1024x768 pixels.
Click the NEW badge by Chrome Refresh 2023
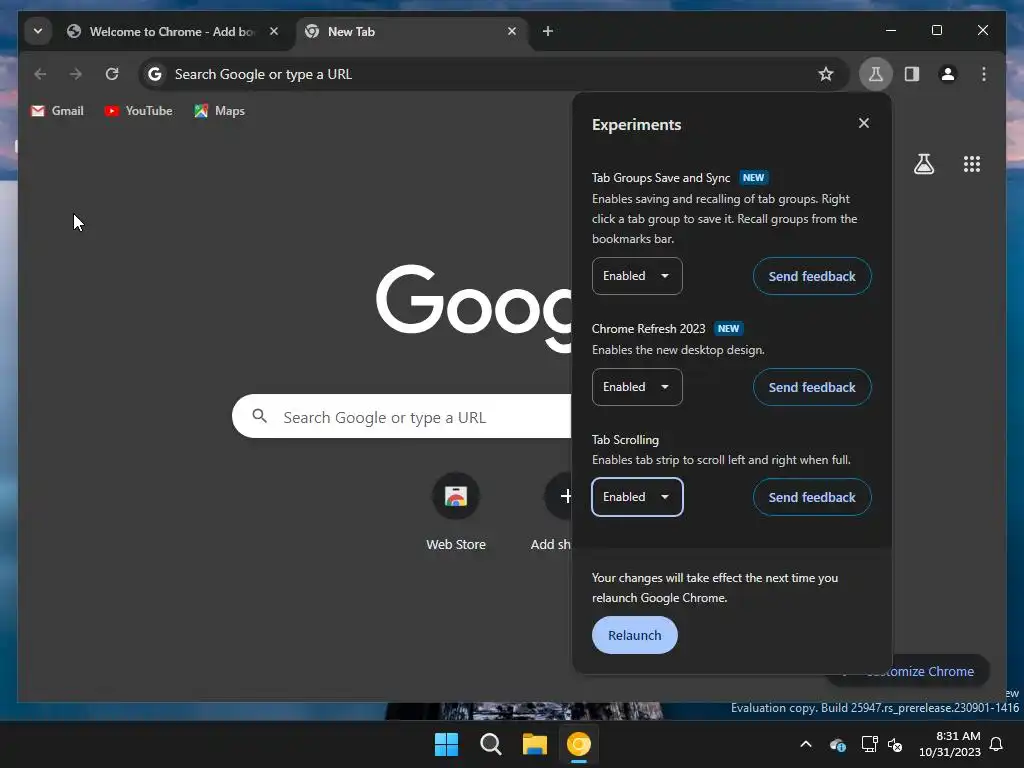728,328
